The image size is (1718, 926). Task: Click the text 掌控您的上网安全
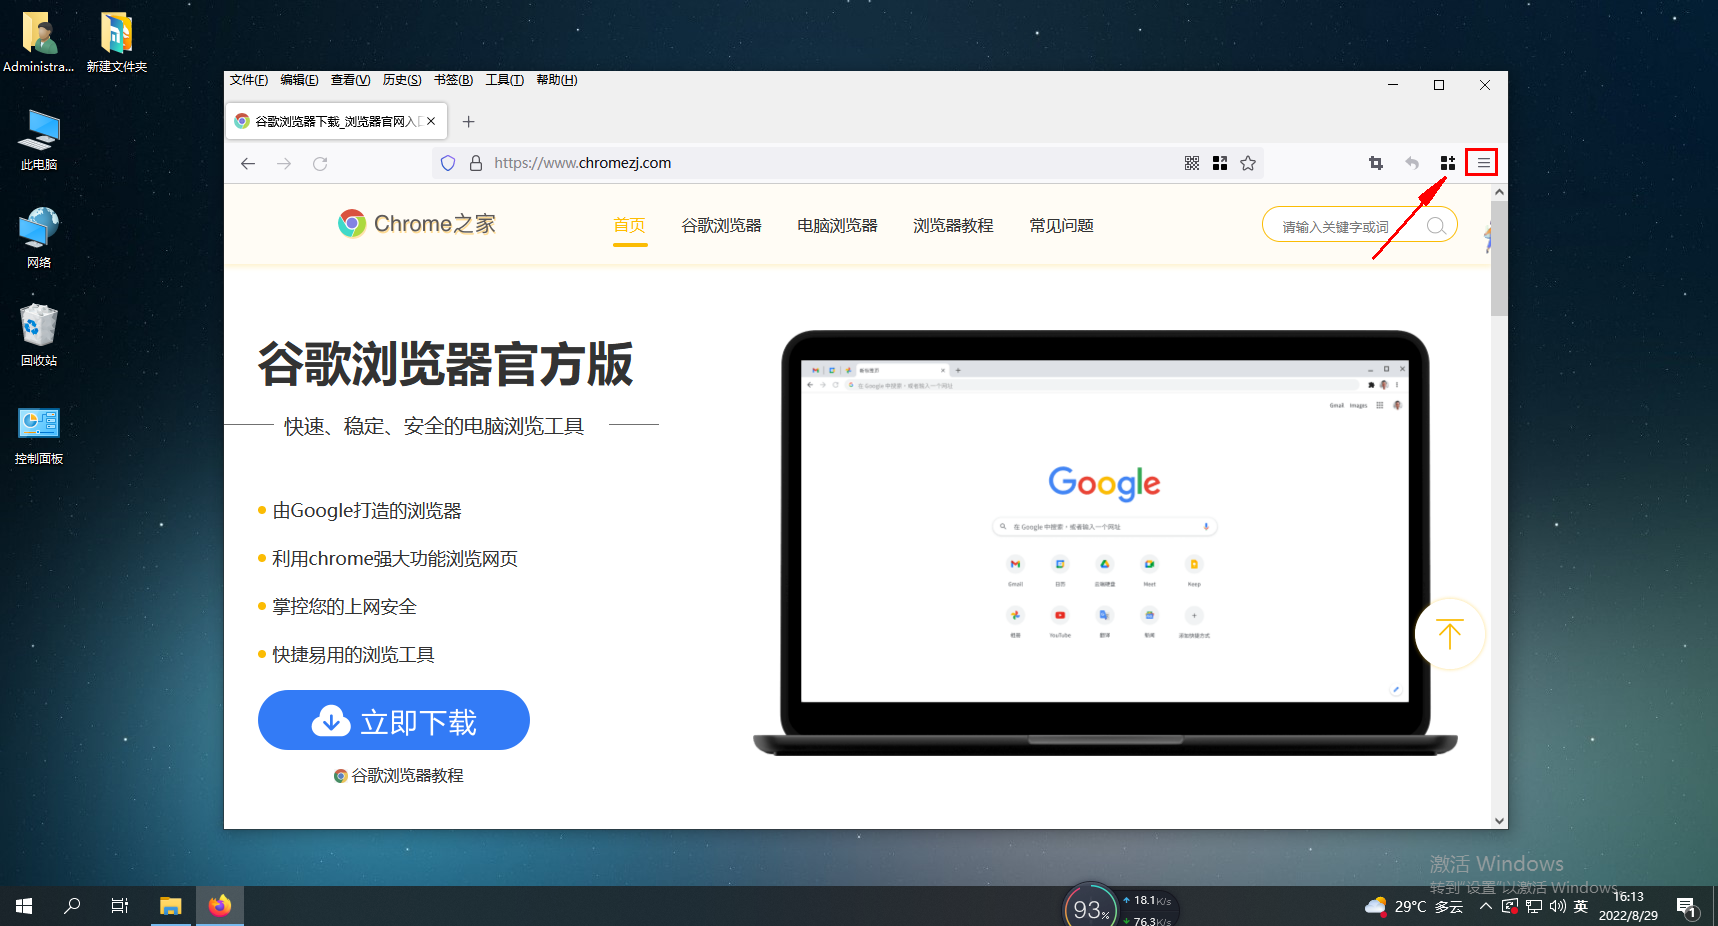pos(344,607)
